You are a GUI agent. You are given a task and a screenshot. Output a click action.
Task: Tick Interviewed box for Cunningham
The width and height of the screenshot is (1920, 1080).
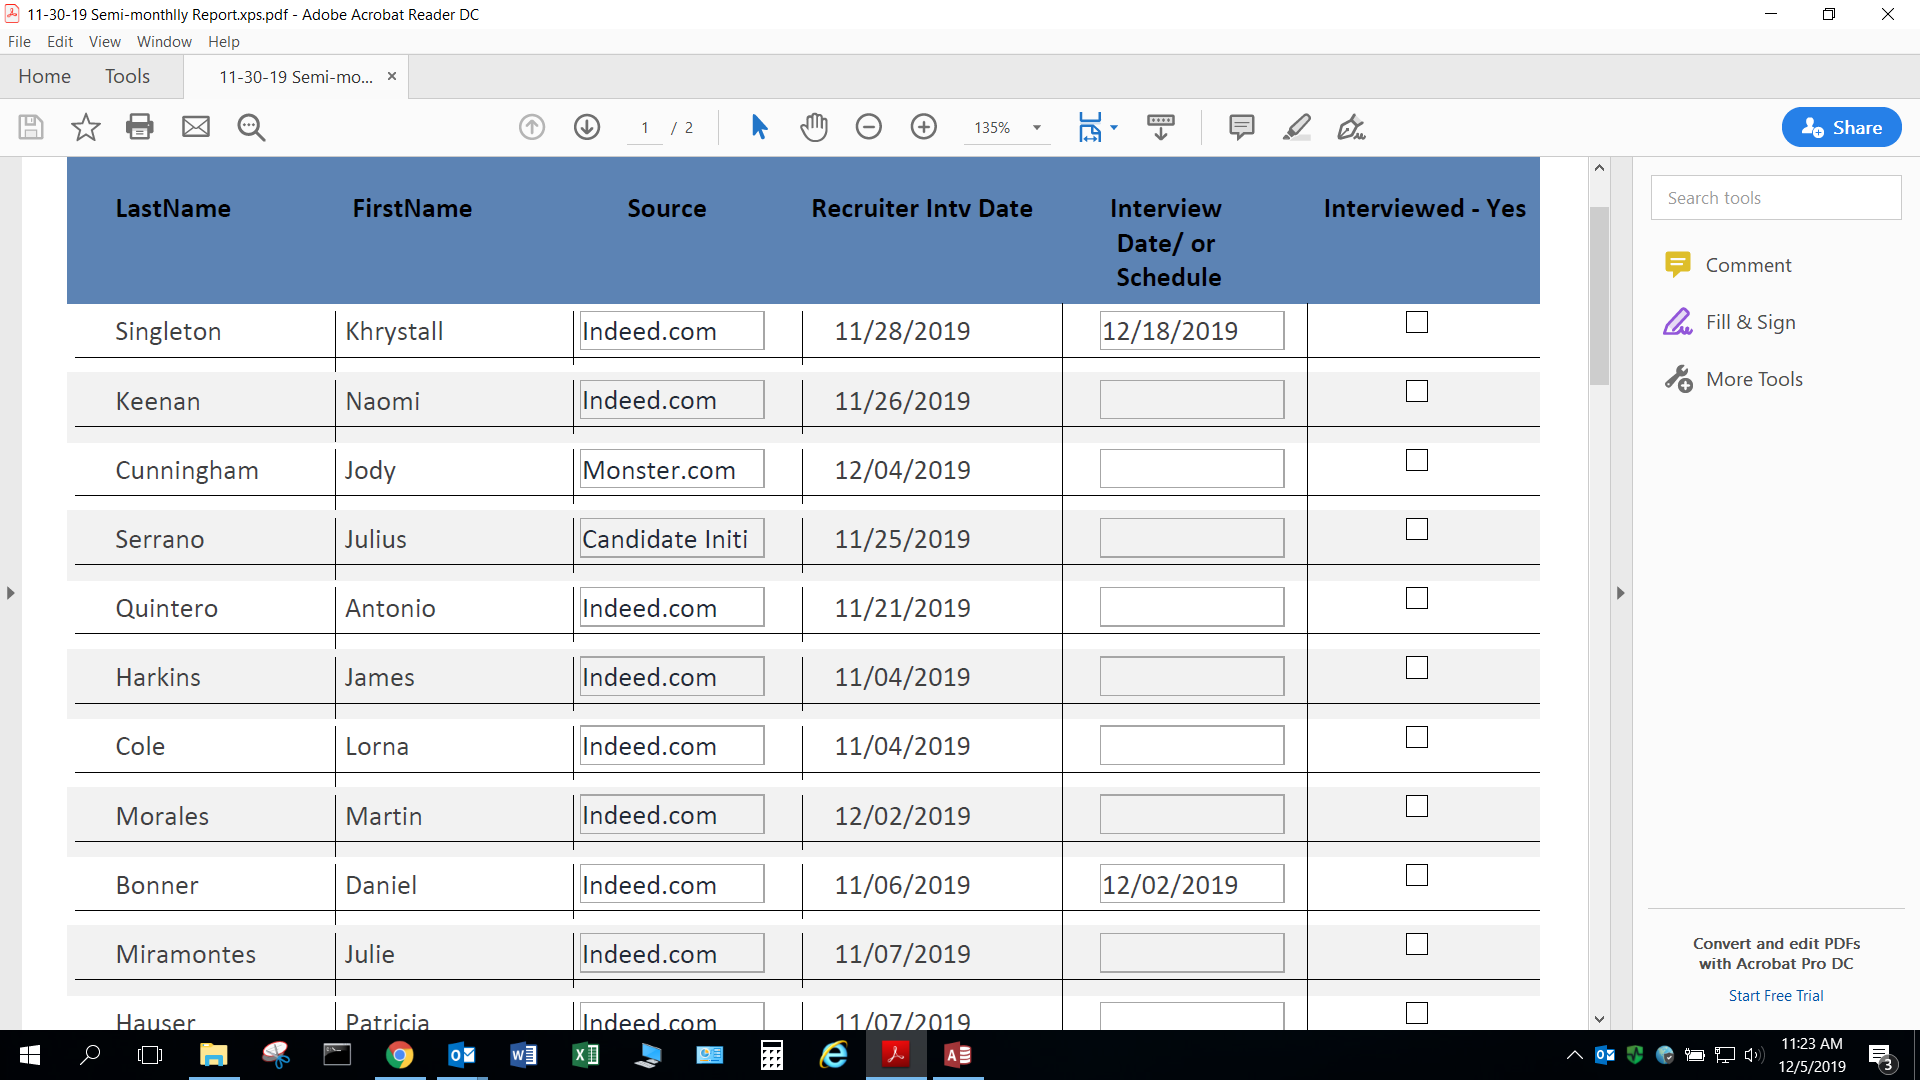point(1417,460)
